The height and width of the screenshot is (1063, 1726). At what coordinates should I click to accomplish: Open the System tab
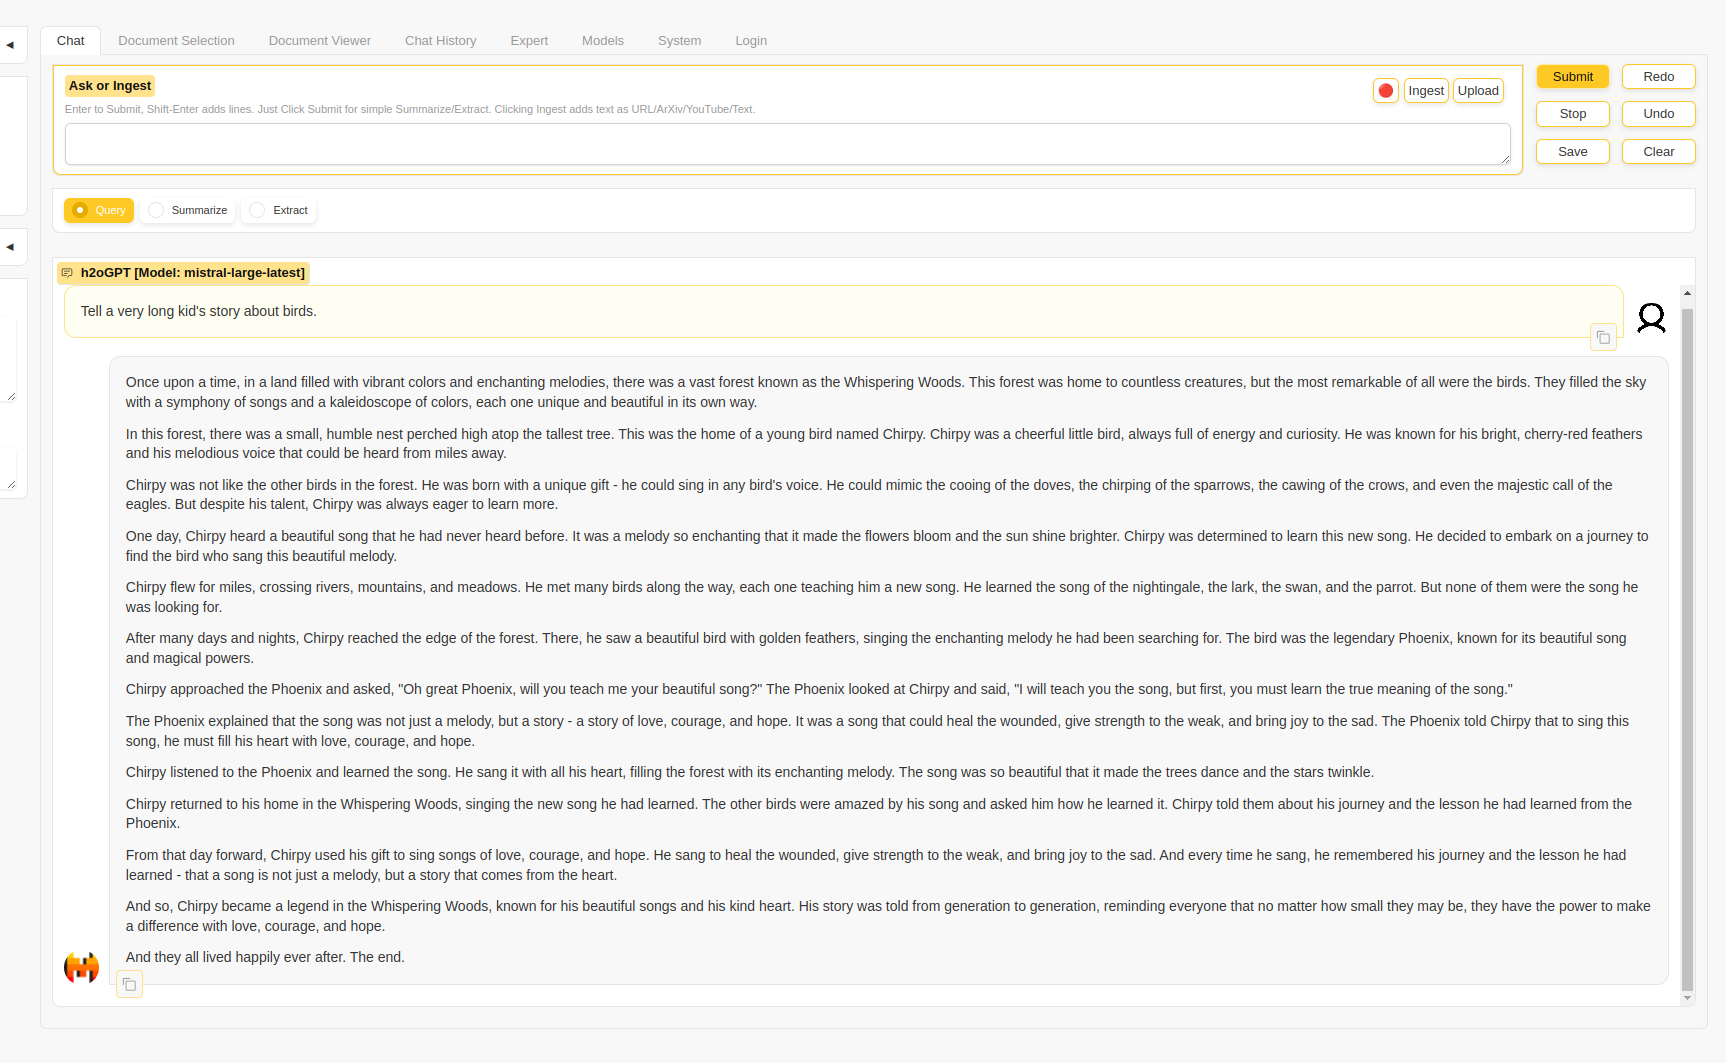tap(679, 41)
